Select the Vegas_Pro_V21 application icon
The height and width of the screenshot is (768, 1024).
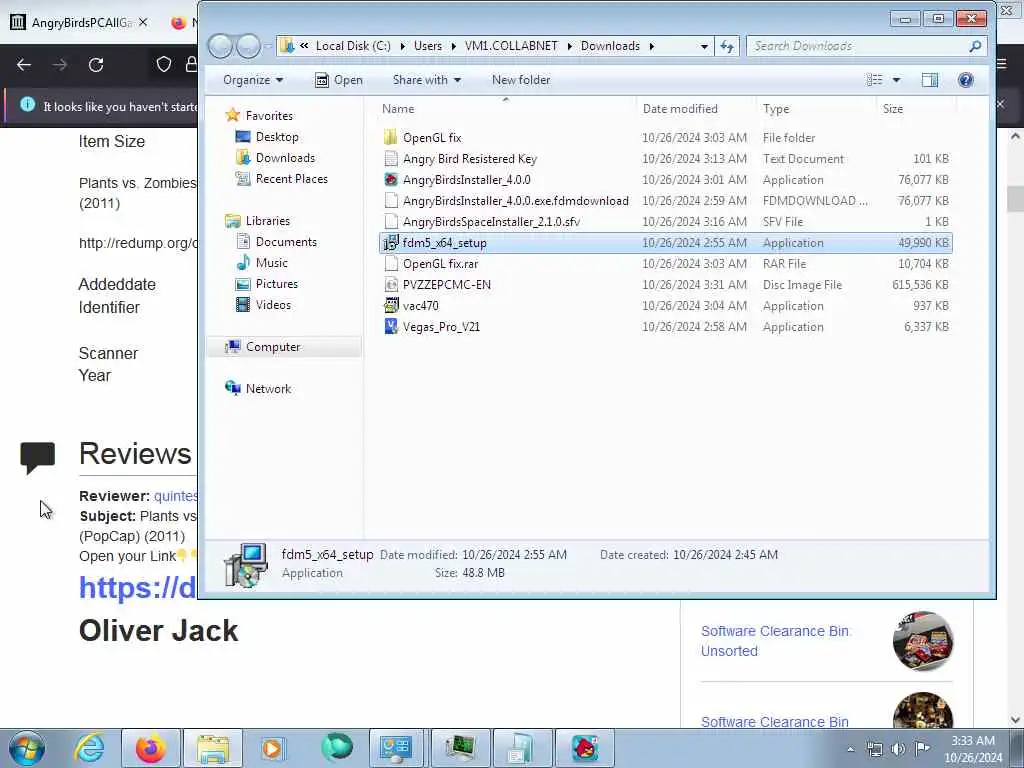pyautogui.click(x=391, y=327)
